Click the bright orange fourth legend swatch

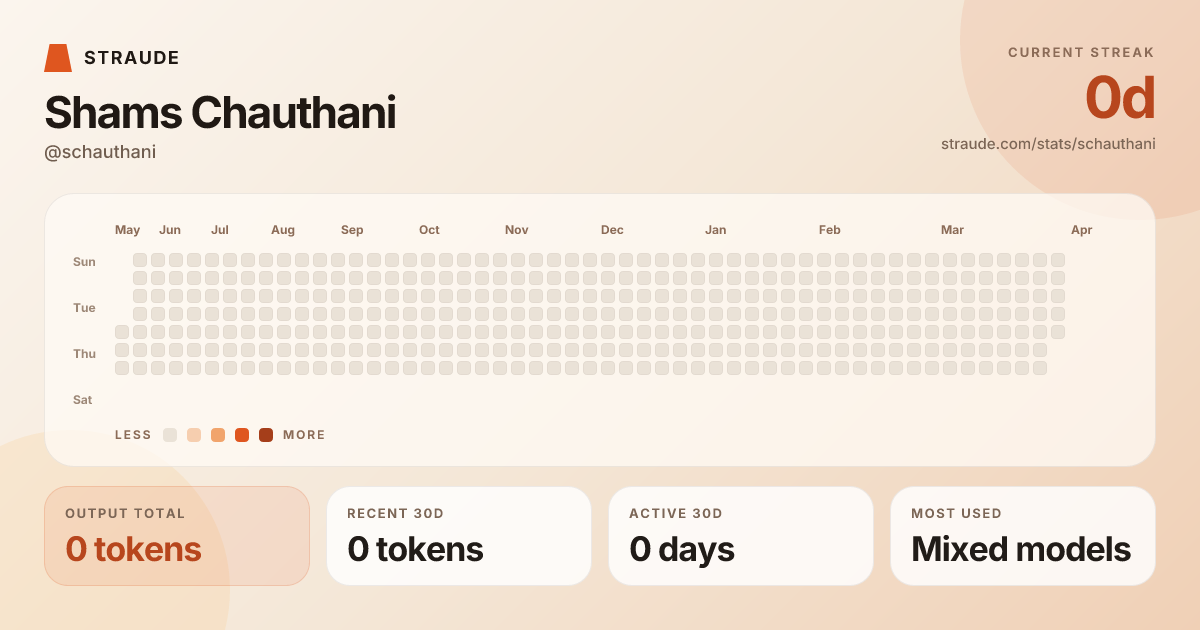242,435
